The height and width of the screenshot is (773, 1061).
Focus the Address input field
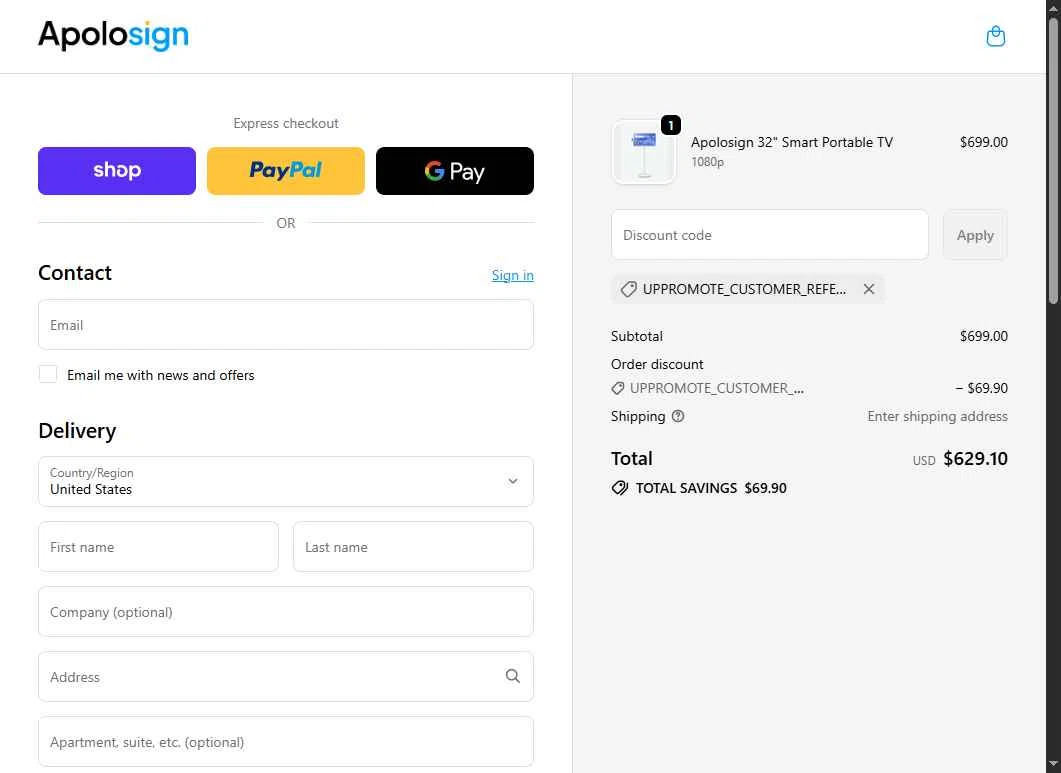tap(286, 676)
